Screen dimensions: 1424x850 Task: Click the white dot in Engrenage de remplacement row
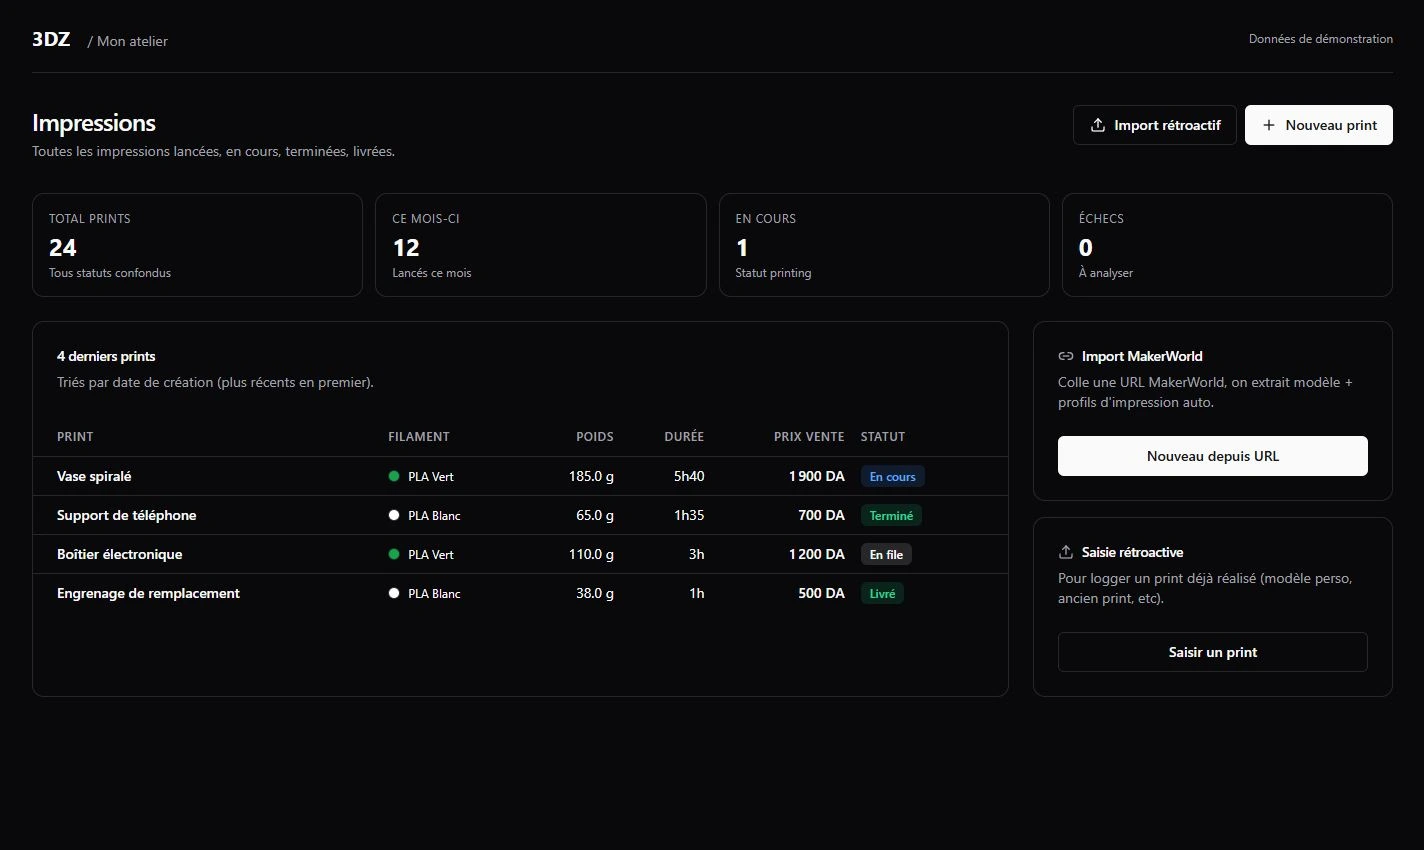coord(394,593)
